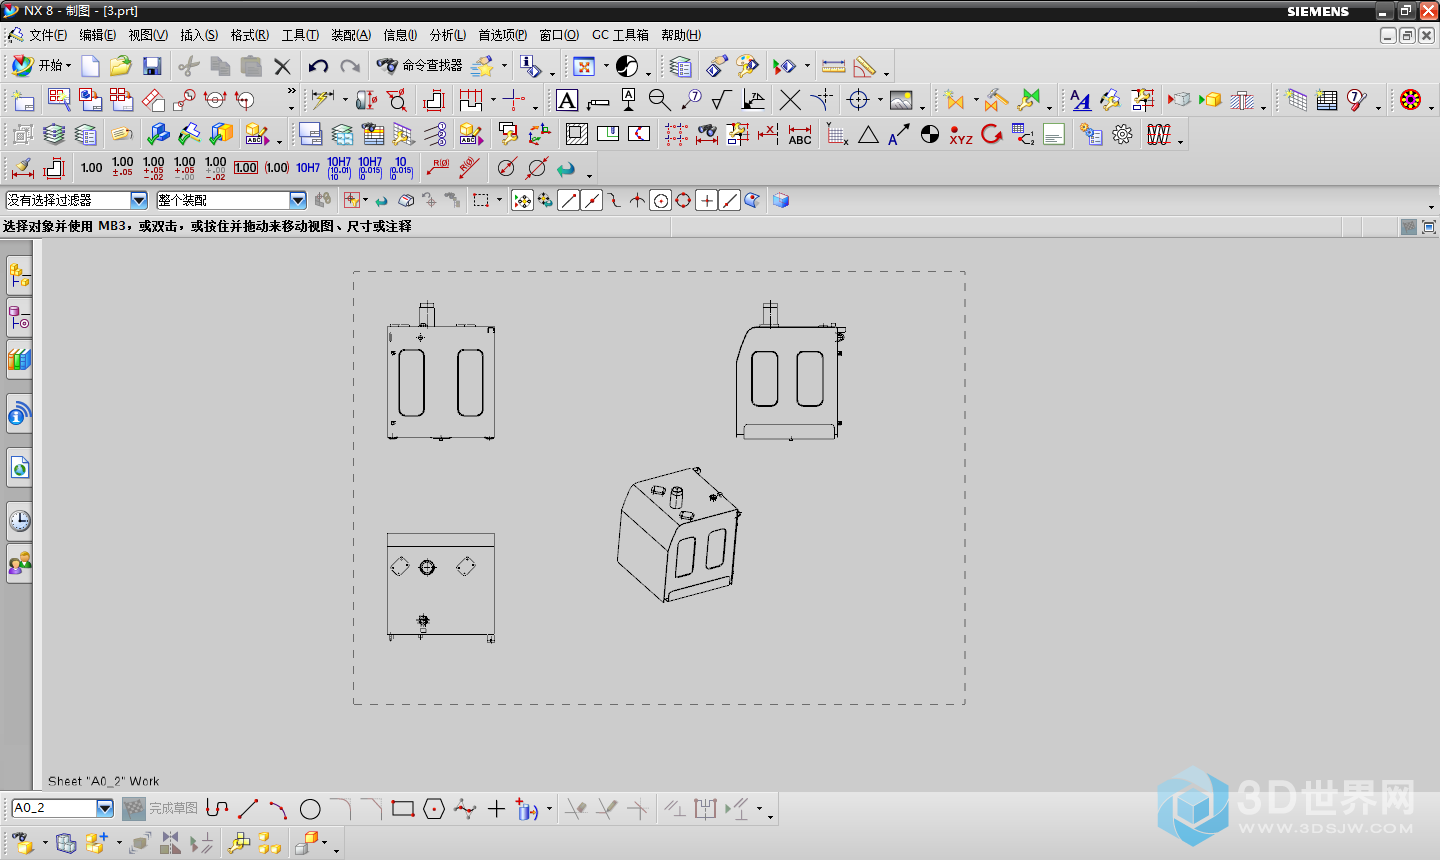
Task: Open a file with the folder icon
Action: 121,66
